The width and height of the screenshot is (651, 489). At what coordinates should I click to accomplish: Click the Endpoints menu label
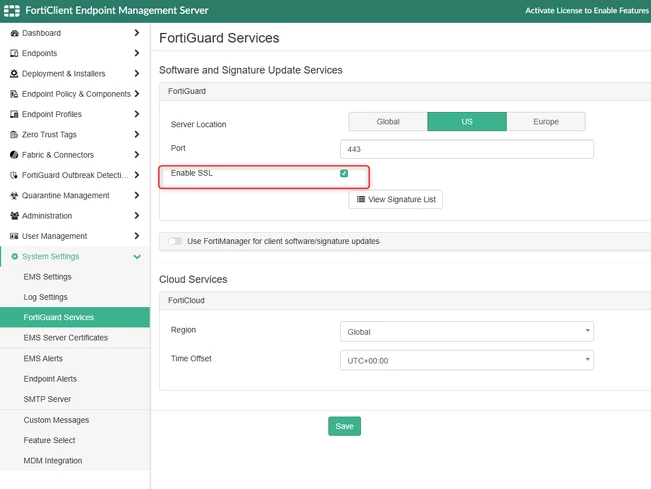39,54
